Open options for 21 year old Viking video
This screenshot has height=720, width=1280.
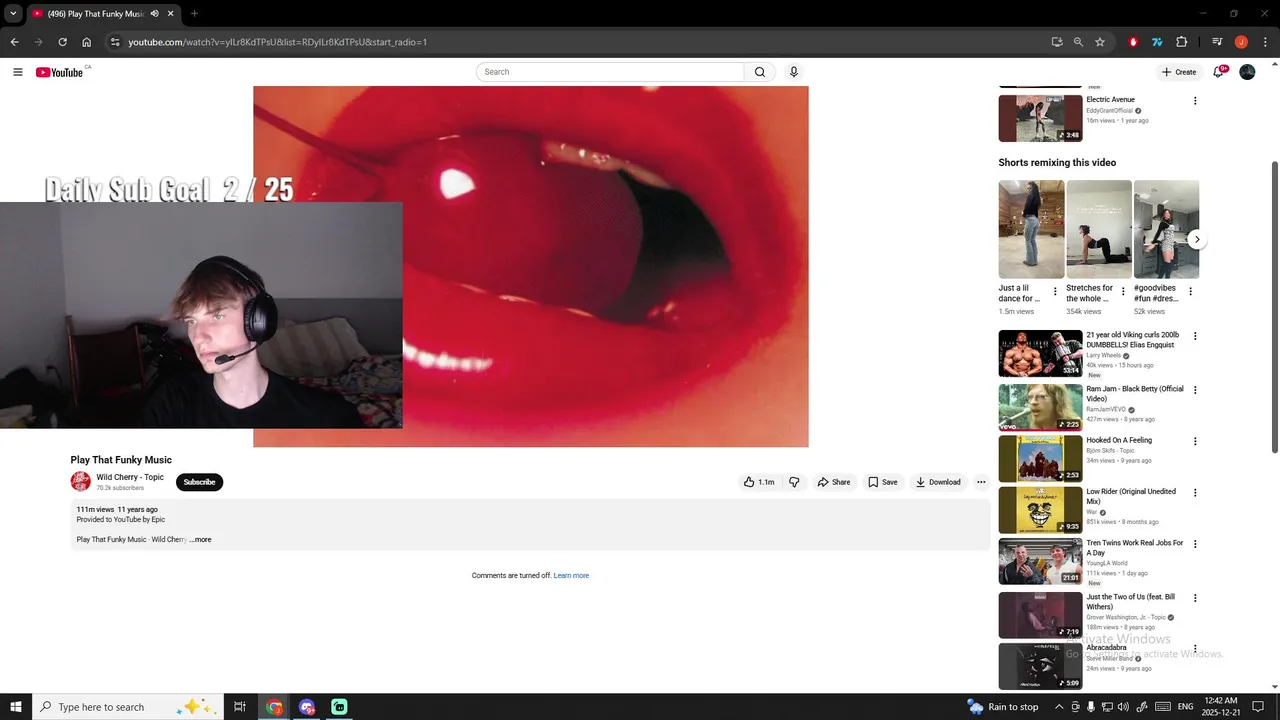click(x=1195, y=336)
